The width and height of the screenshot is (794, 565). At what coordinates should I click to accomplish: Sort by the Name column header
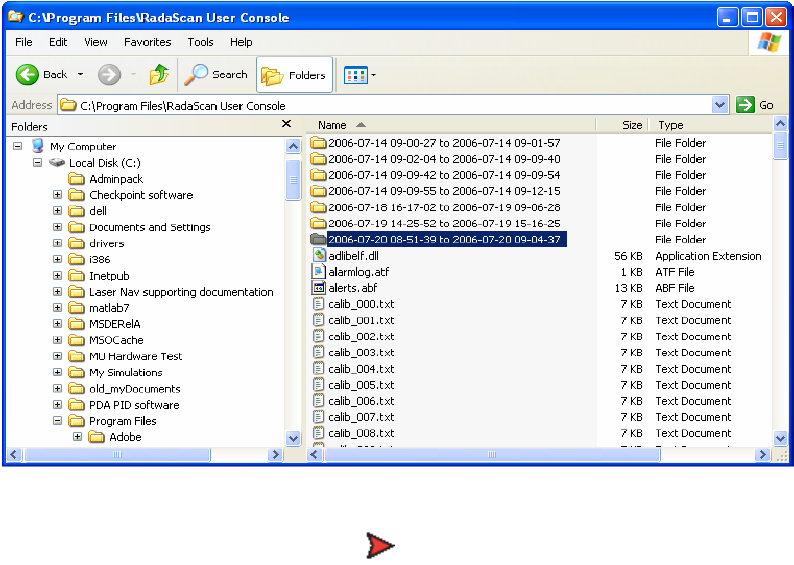451,125
